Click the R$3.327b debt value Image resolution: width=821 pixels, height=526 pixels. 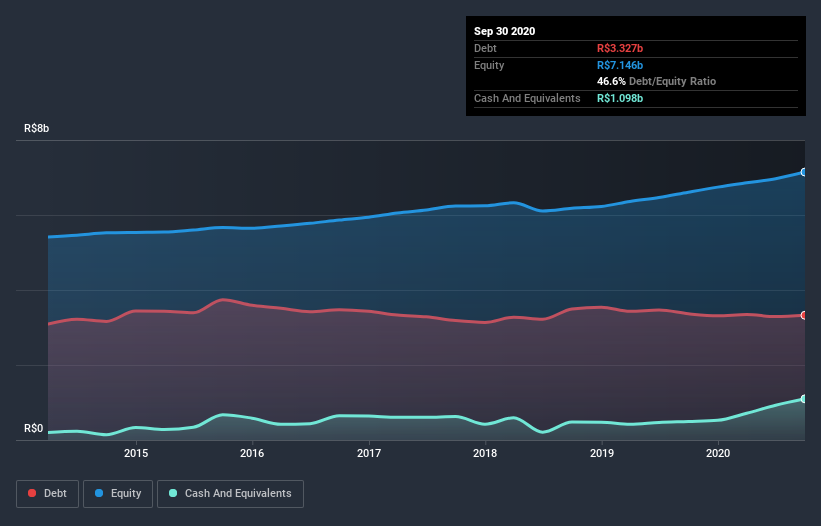620,48
